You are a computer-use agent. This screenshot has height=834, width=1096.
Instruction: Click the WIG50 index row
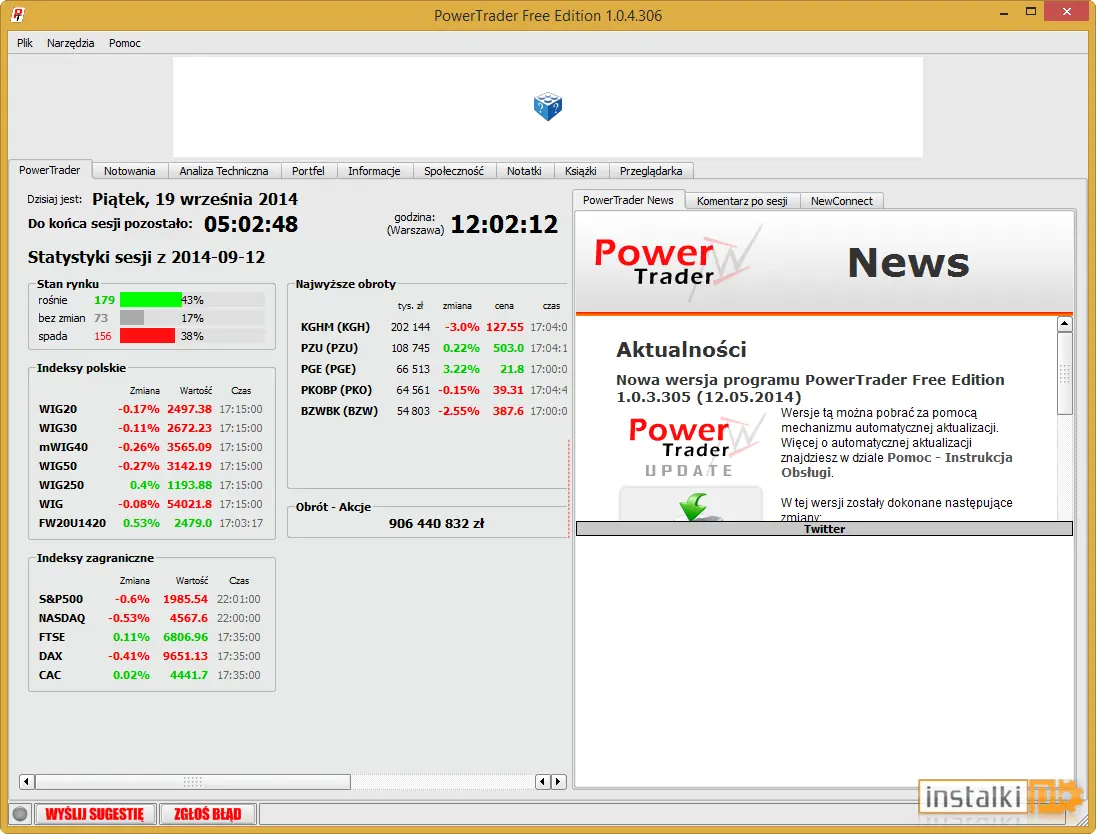tap(151, 466)
